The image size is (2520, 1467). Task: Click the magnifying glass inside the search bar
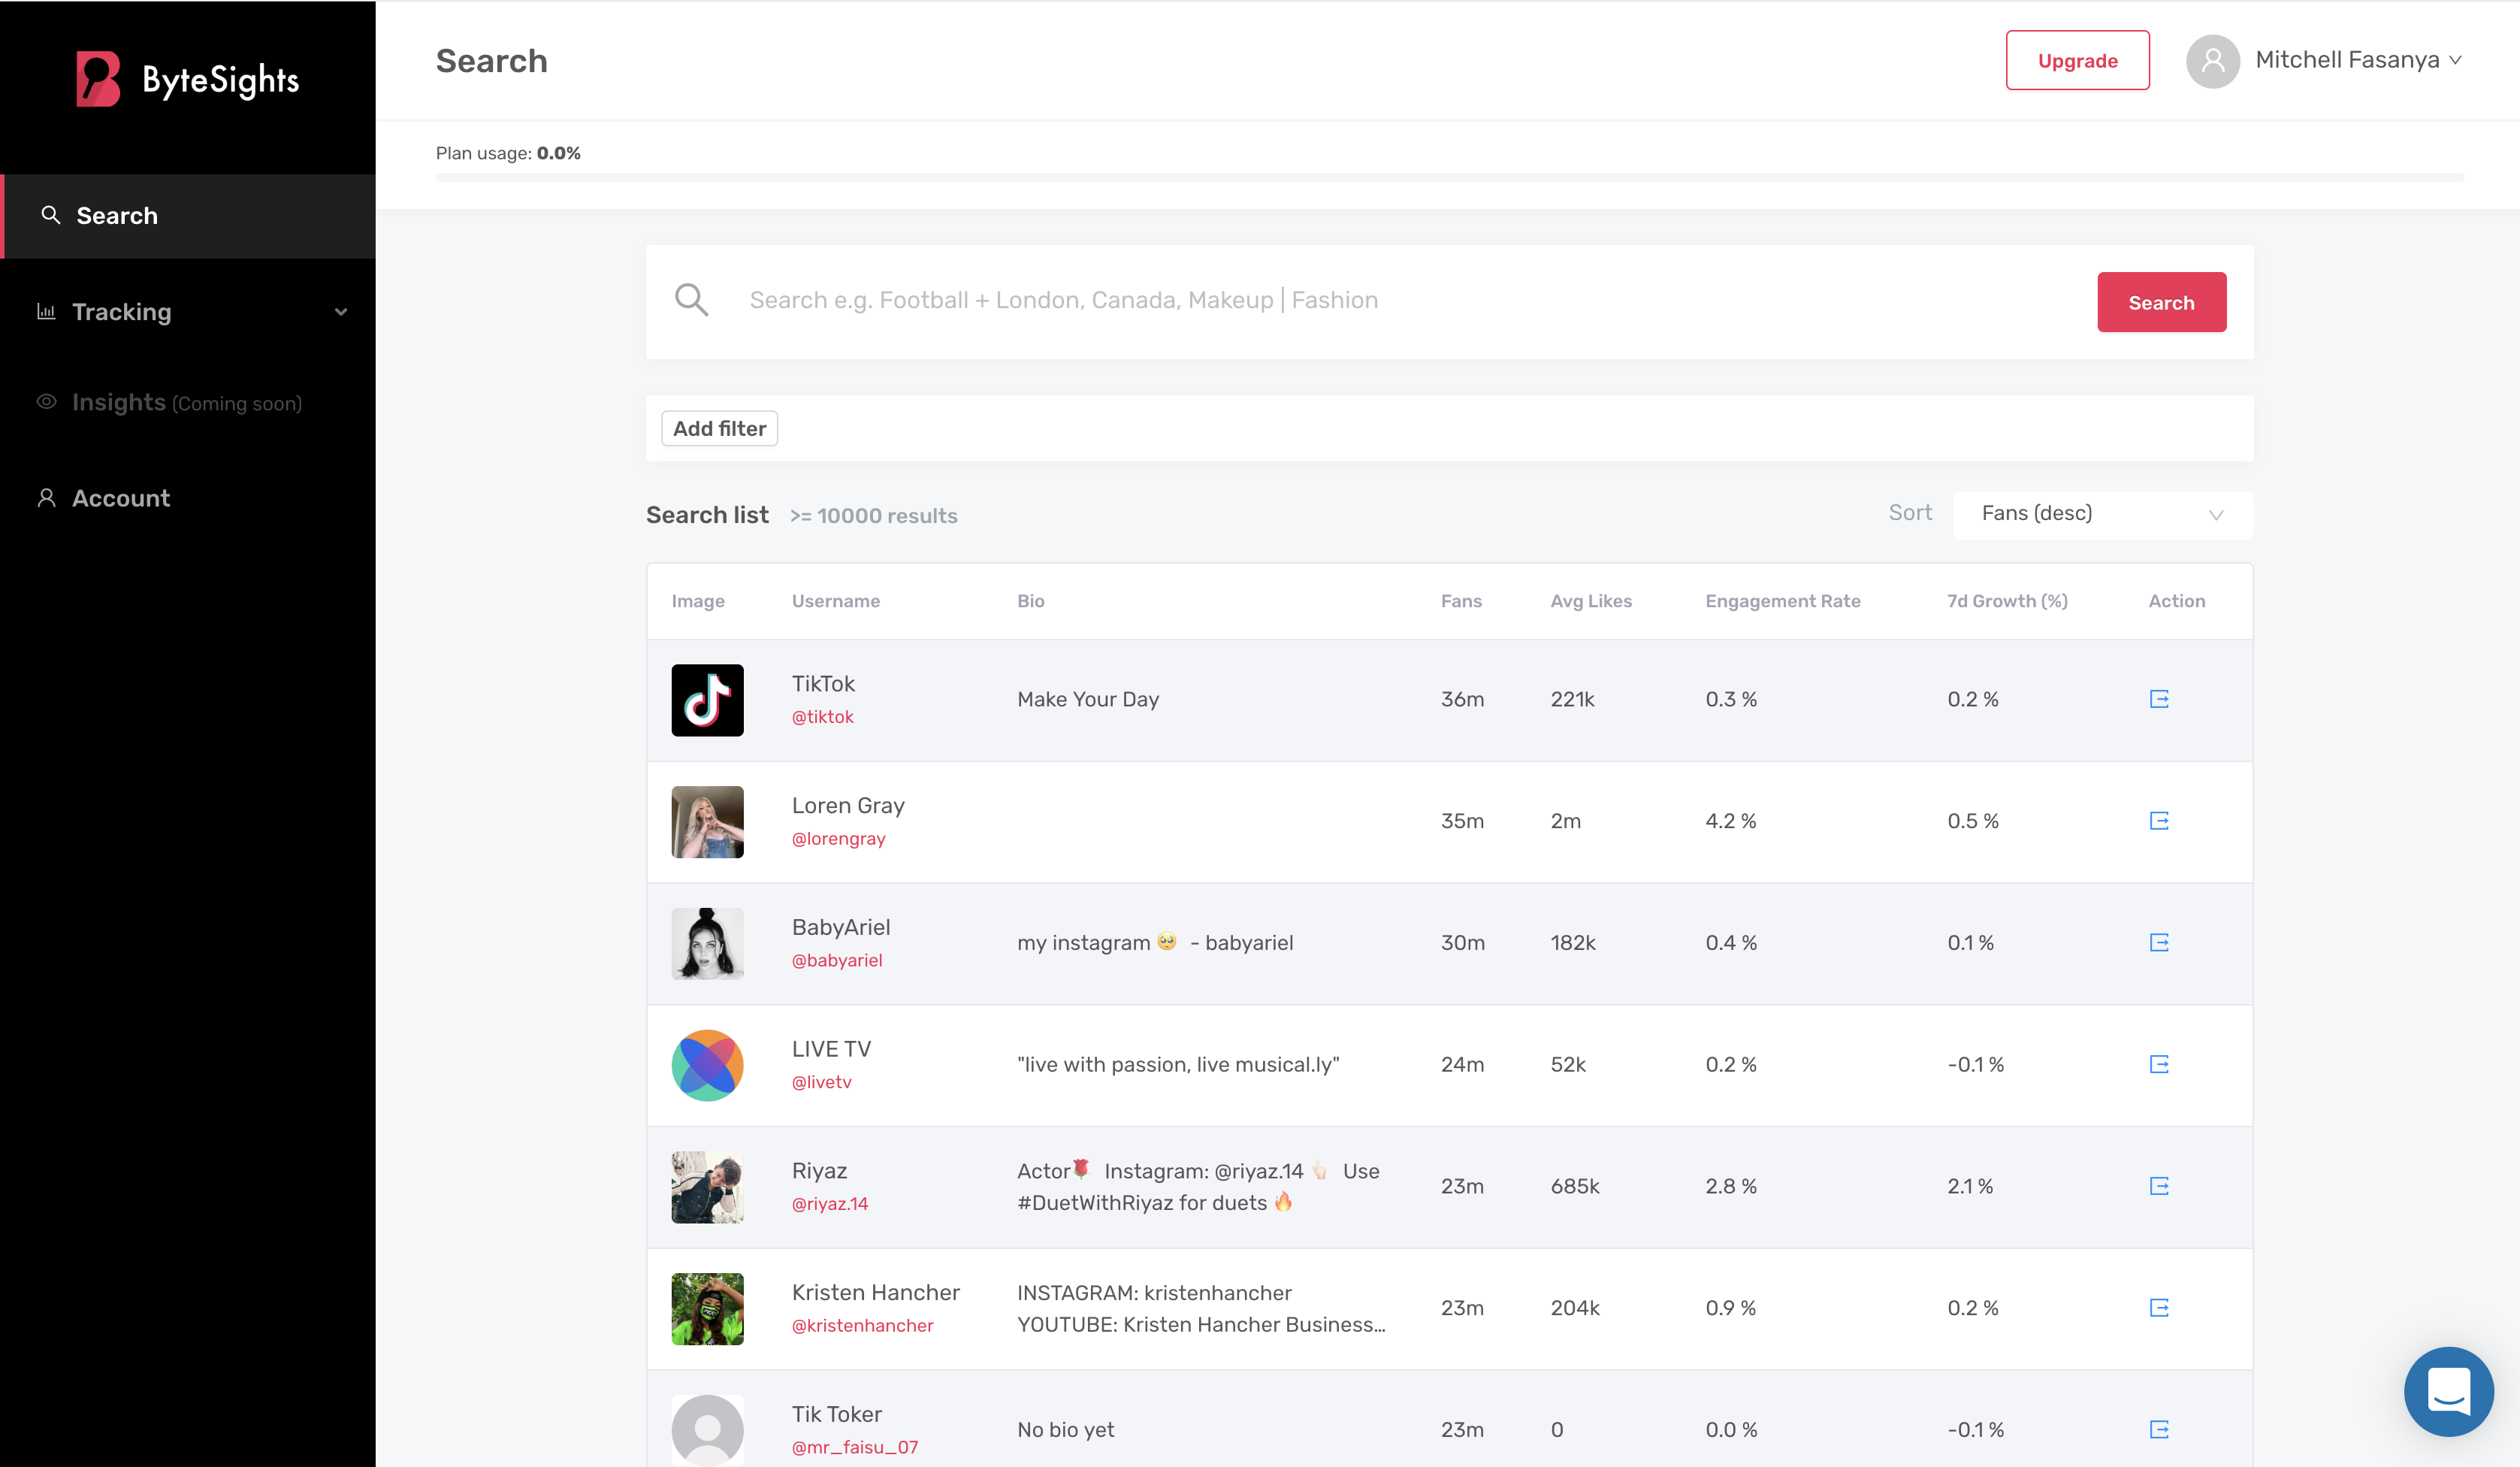(692, 299)
